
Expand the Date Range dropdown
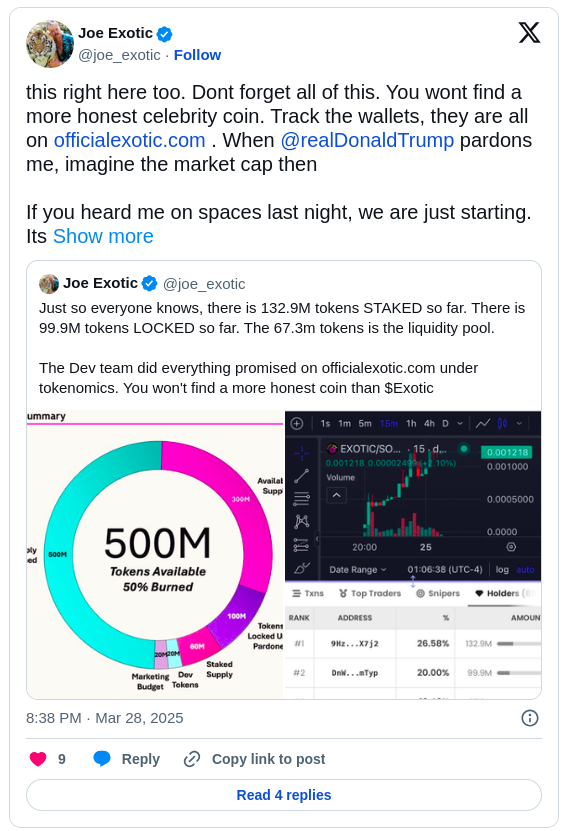click(x=358, y=570)
